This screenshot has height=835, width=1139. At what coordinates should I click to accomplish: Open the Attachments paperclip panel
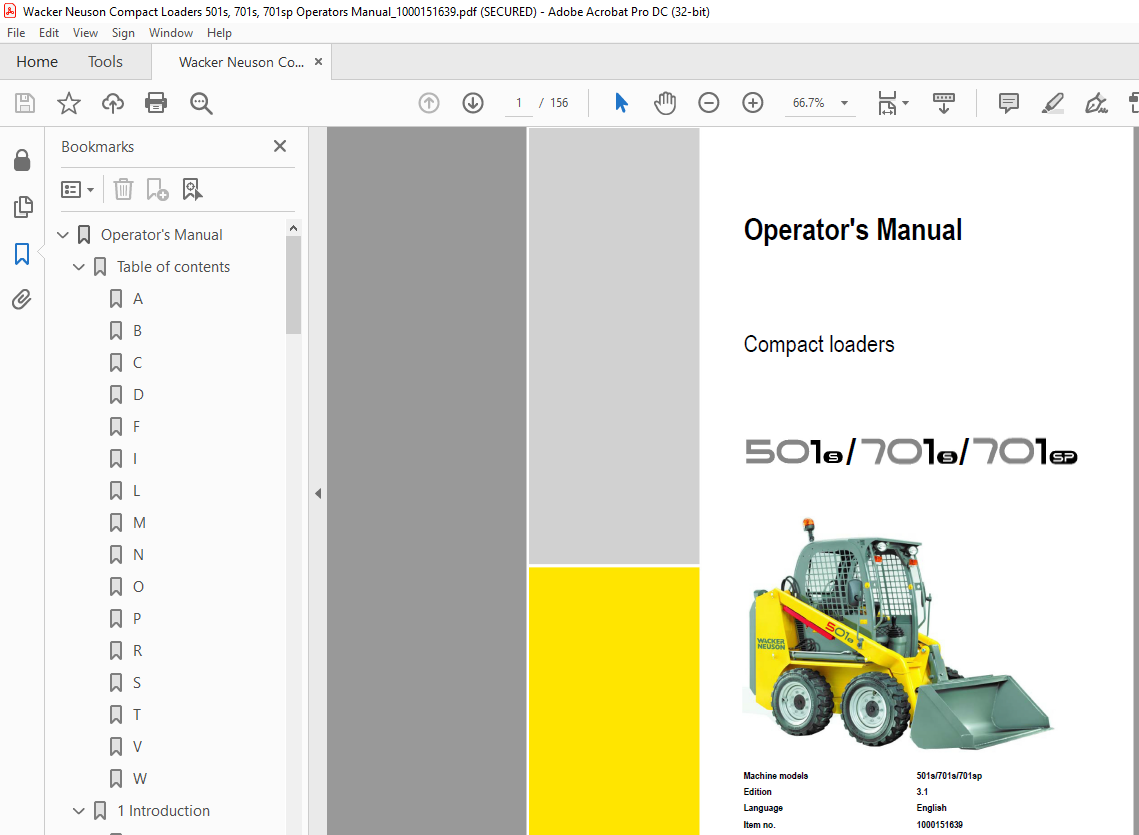pyautogui.click(x=23, y=299)
